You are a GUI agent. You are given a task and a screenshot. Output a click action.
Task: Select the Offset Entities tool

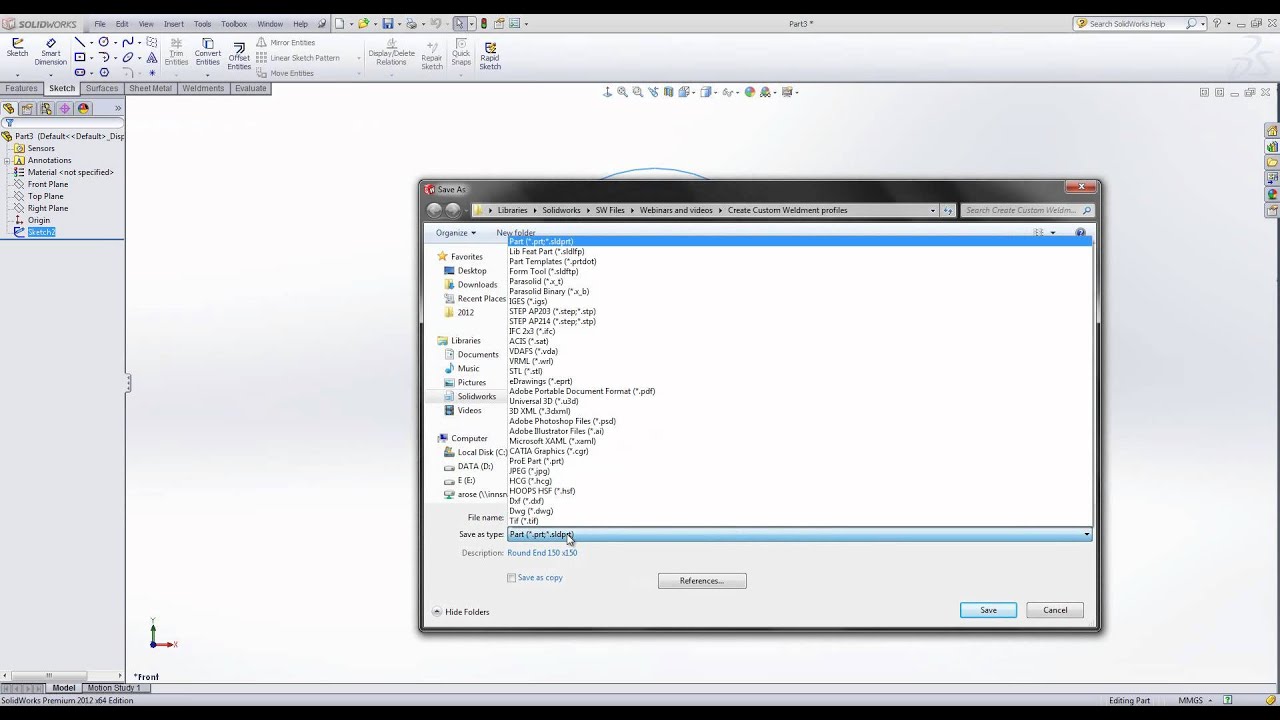pyautogui.click(x=239, y=56)
